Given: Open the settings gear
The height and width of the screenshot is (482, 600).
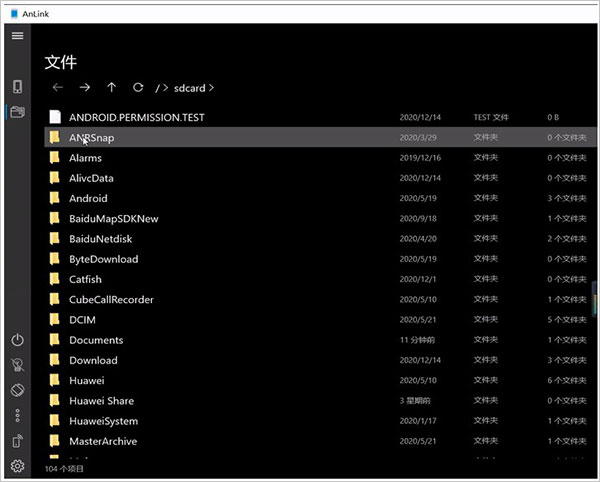Looking at the screenshot, I should pos(17,466).
